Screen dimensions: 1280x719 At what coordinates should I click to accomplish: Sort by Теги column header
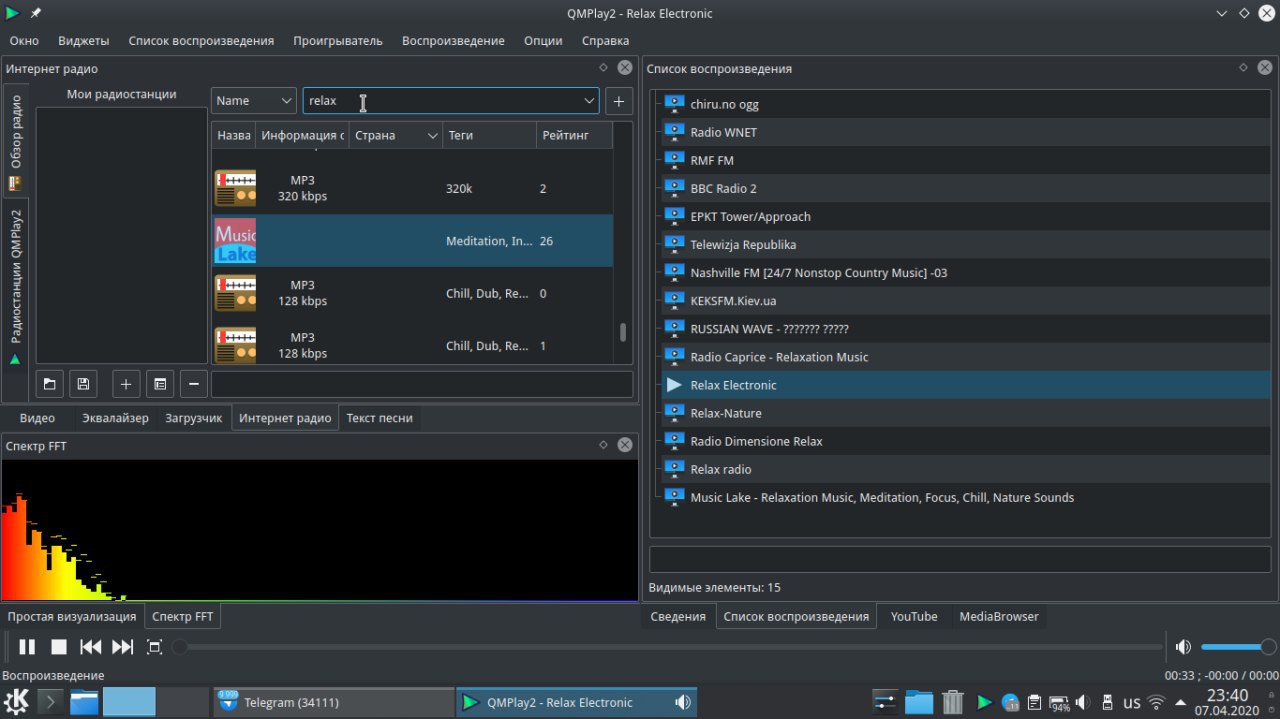(x=489, y=135)
